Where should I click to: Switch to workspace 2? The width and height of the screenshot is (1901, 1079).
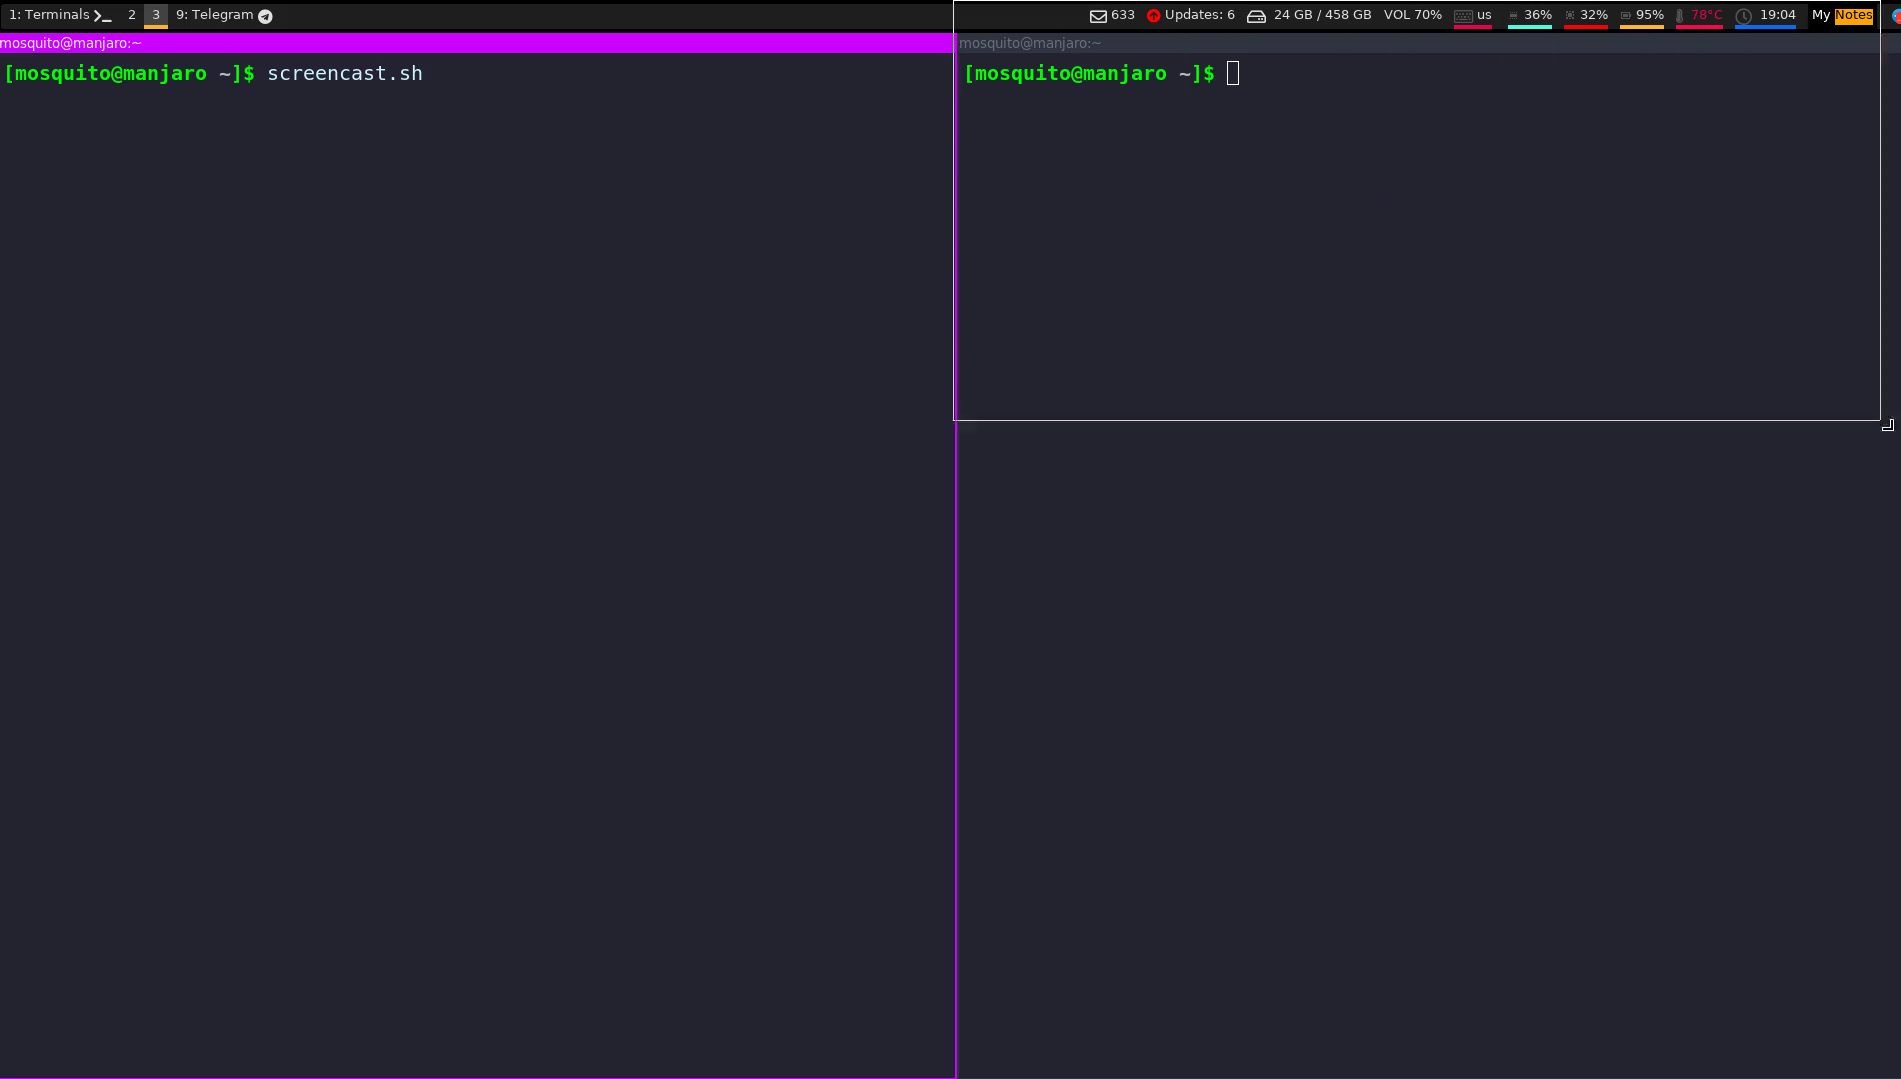pos(131,15)
